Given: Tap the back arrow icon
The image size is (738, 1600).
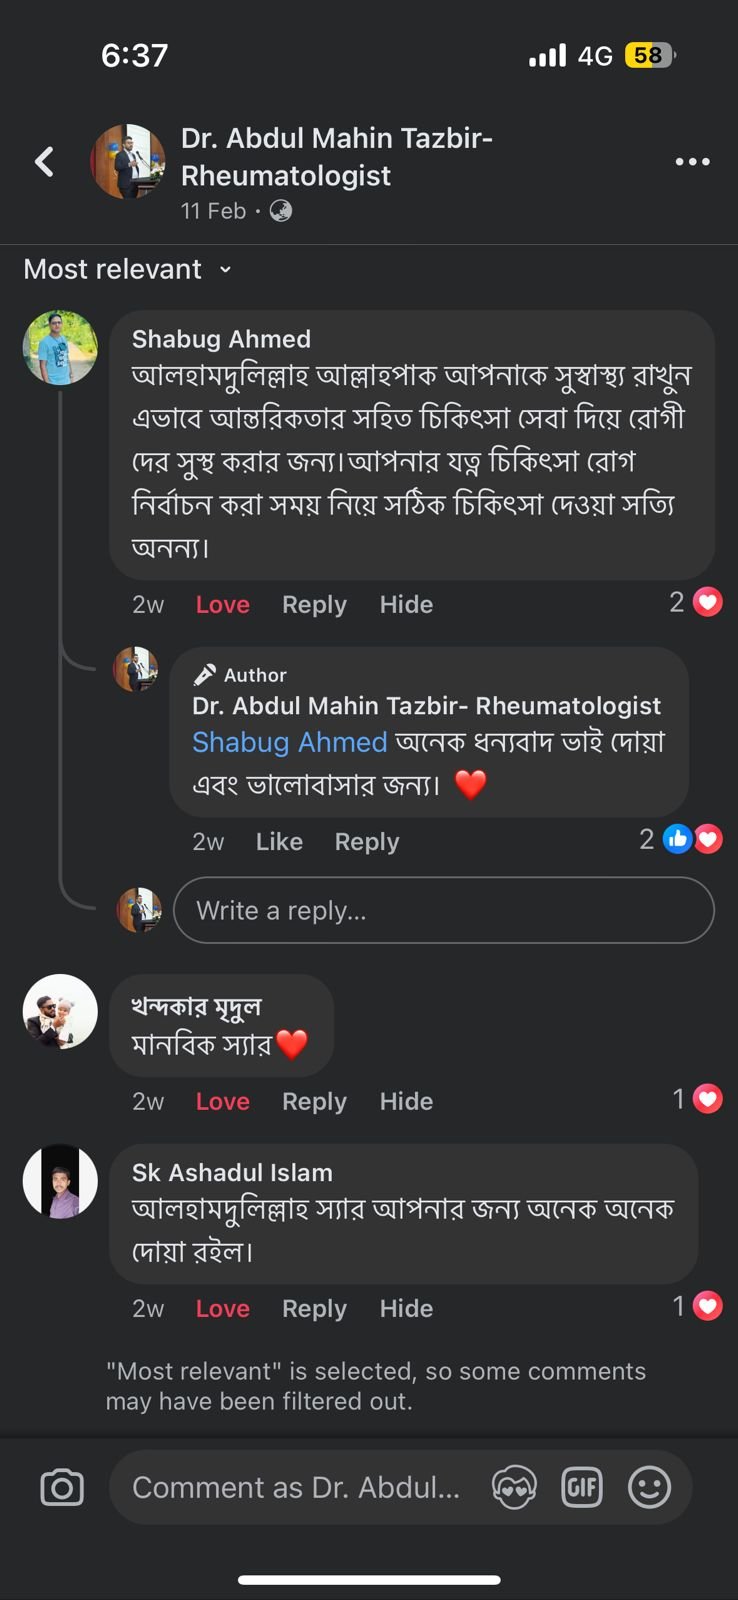Looking at the screenshot, I should (x=44, y=162).
